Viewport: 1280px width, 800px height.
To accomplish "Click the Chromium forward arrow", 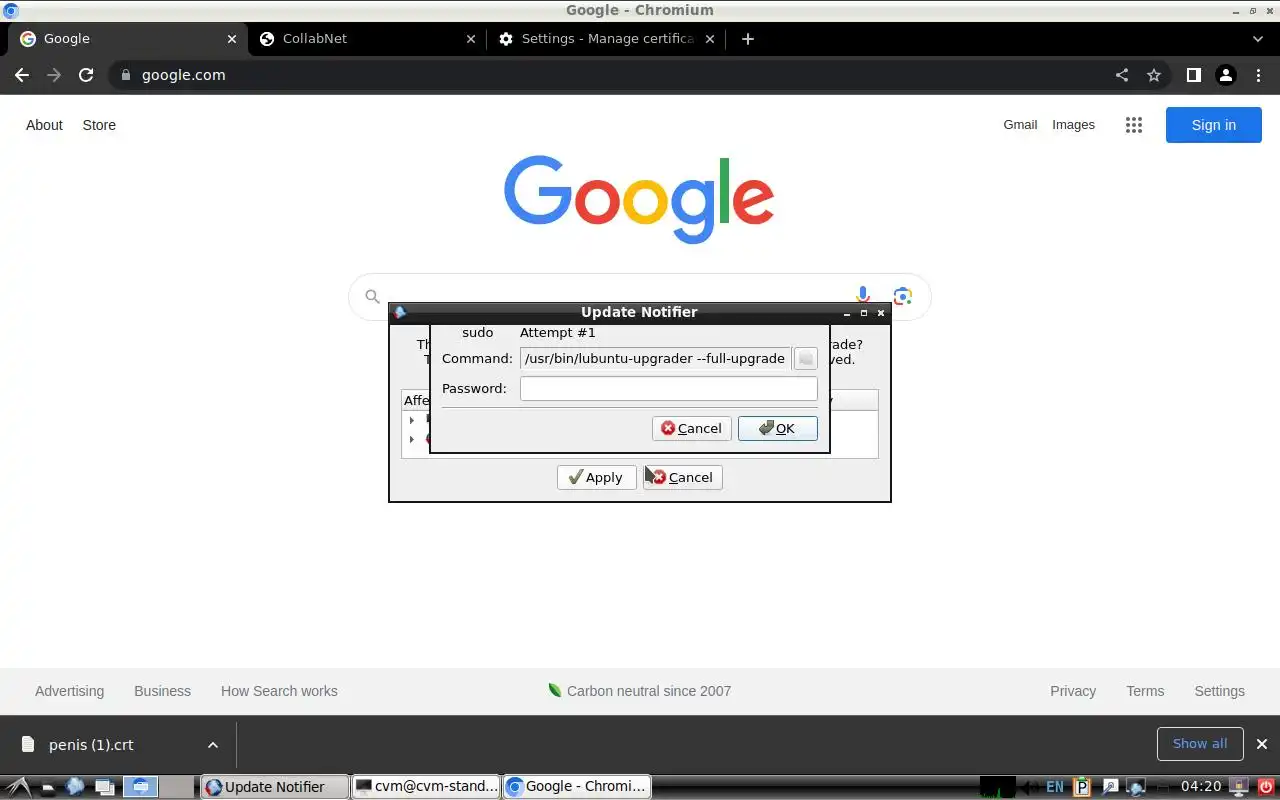I will (x=54, y=75).
